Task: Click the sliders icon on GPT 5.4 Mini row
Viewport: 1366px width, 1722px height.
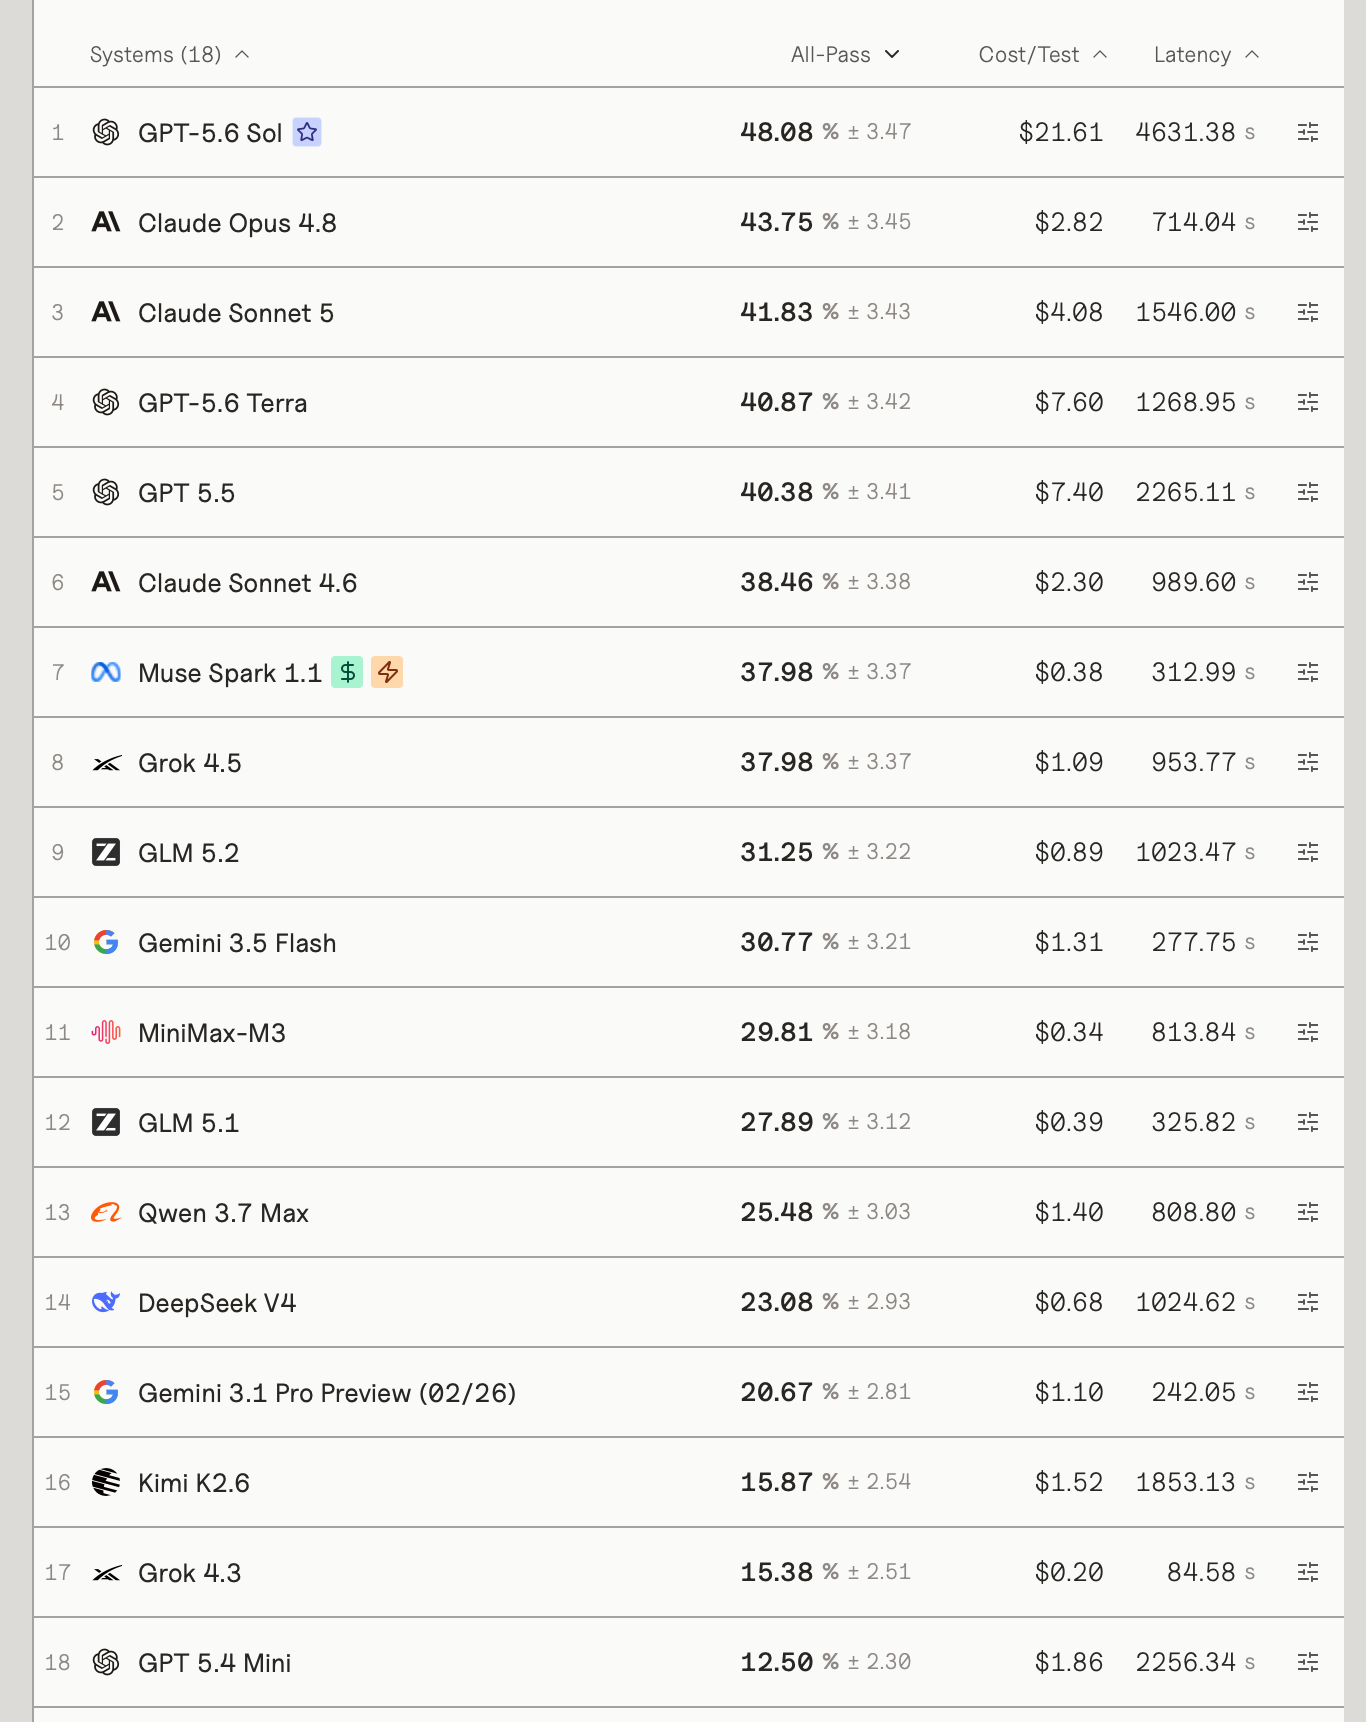Action: [1308, 1662]
